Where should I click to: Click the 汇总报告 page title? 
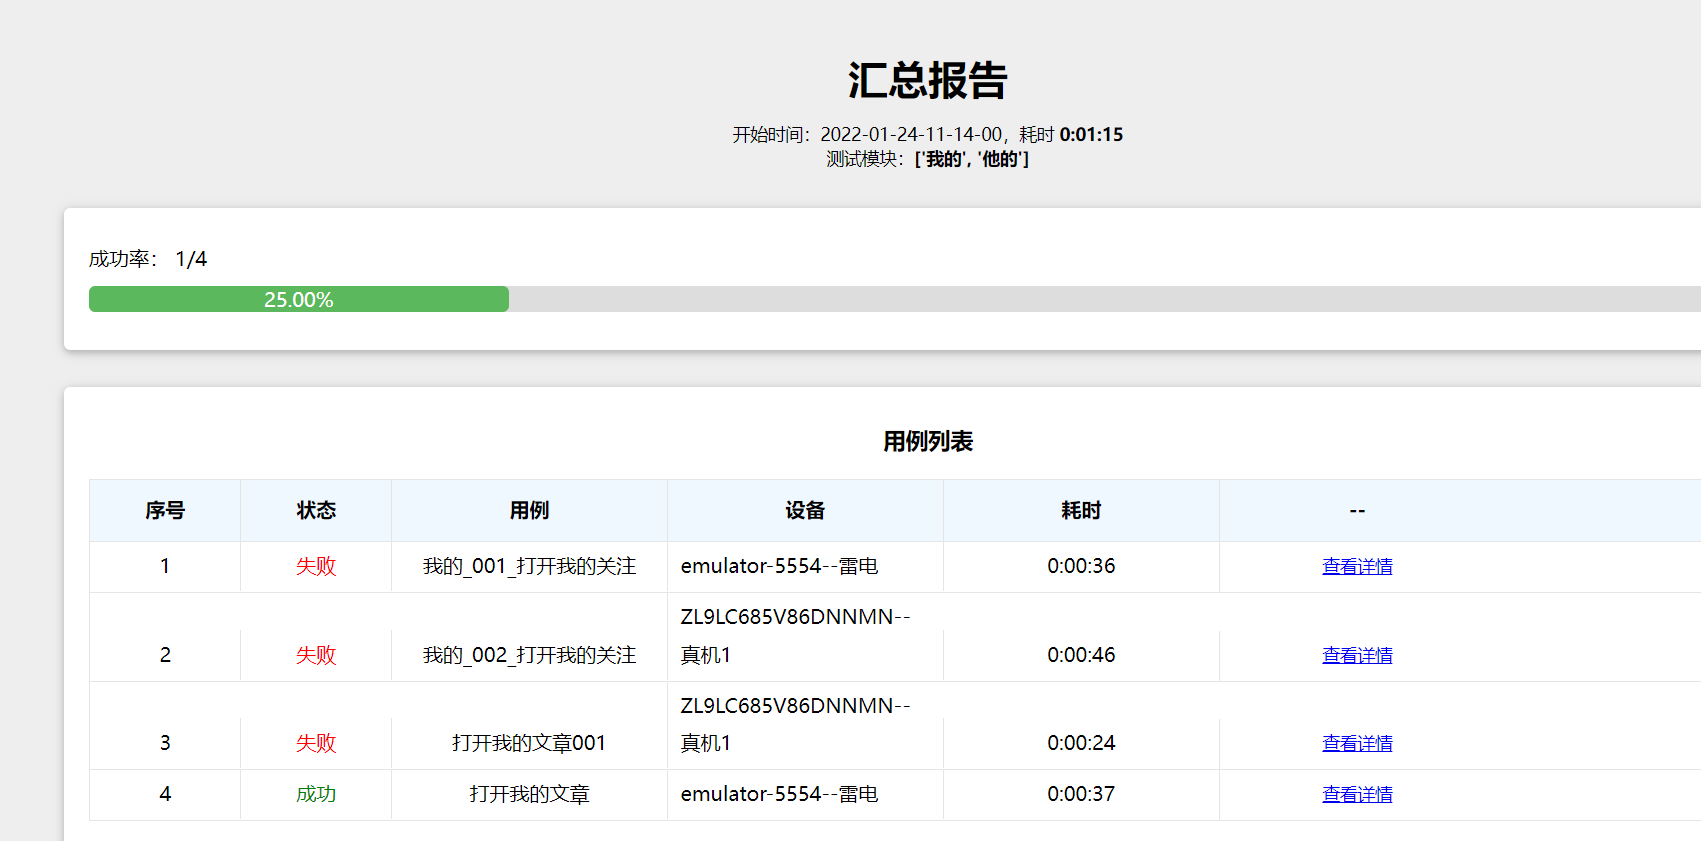928,80
